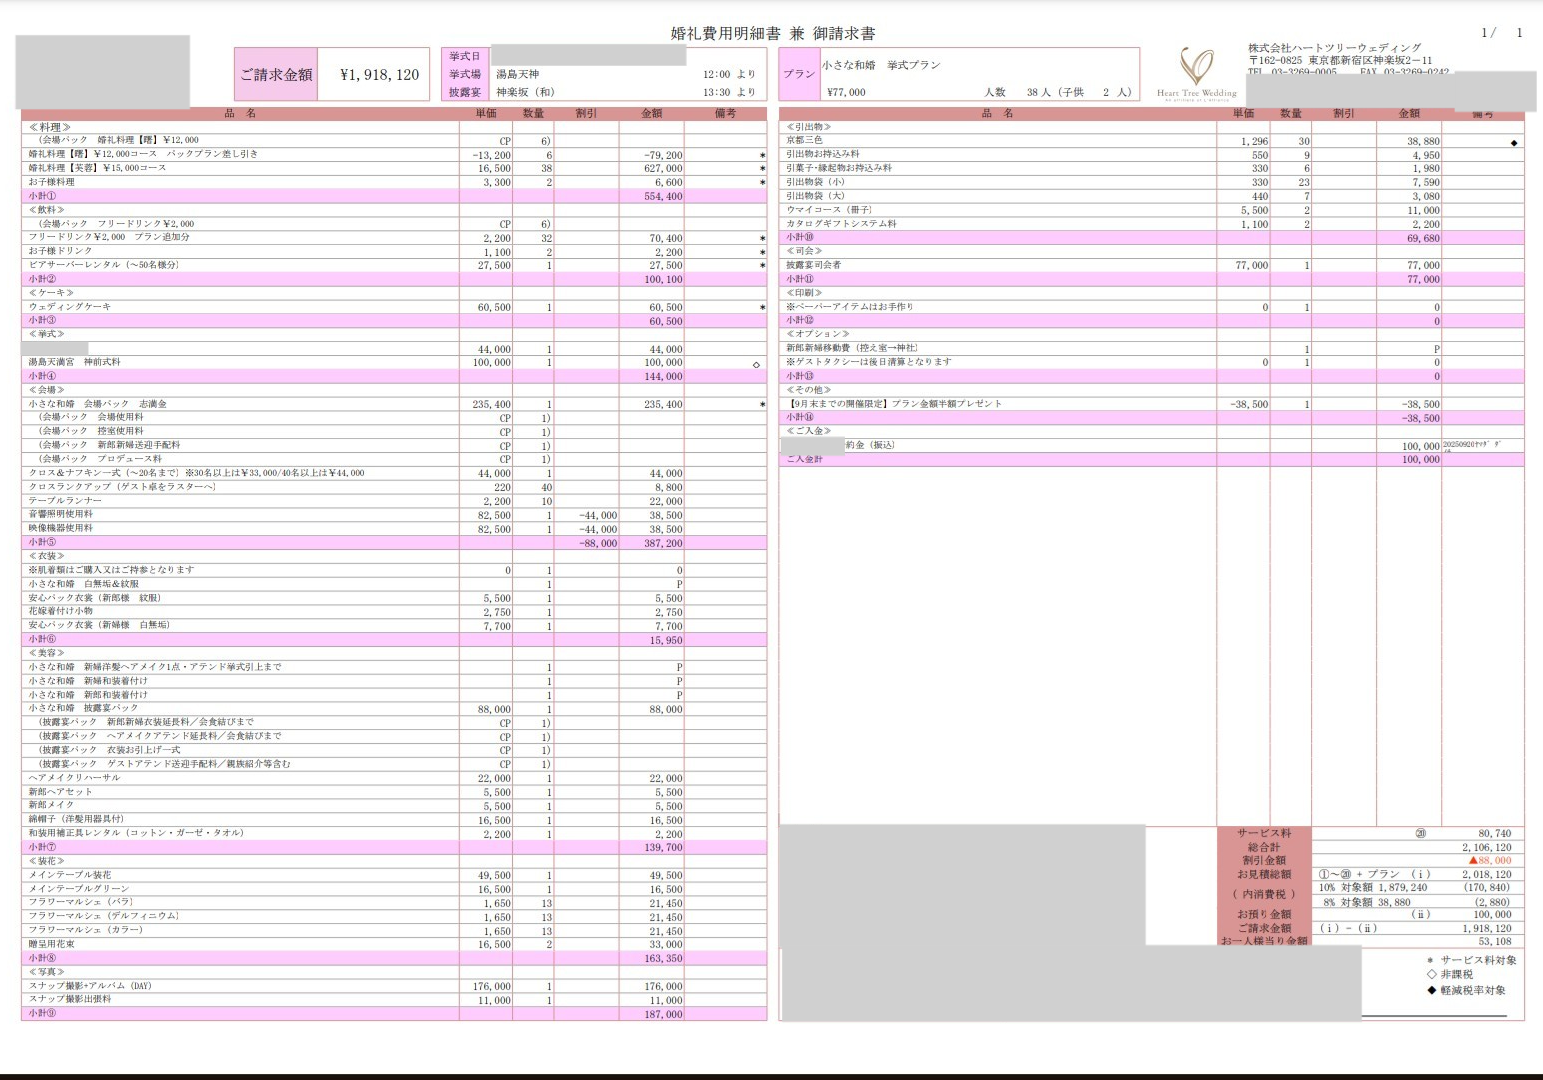Select the pink ご請求金額 label box at top
Screen dimensions: 1543x1080
276,74
